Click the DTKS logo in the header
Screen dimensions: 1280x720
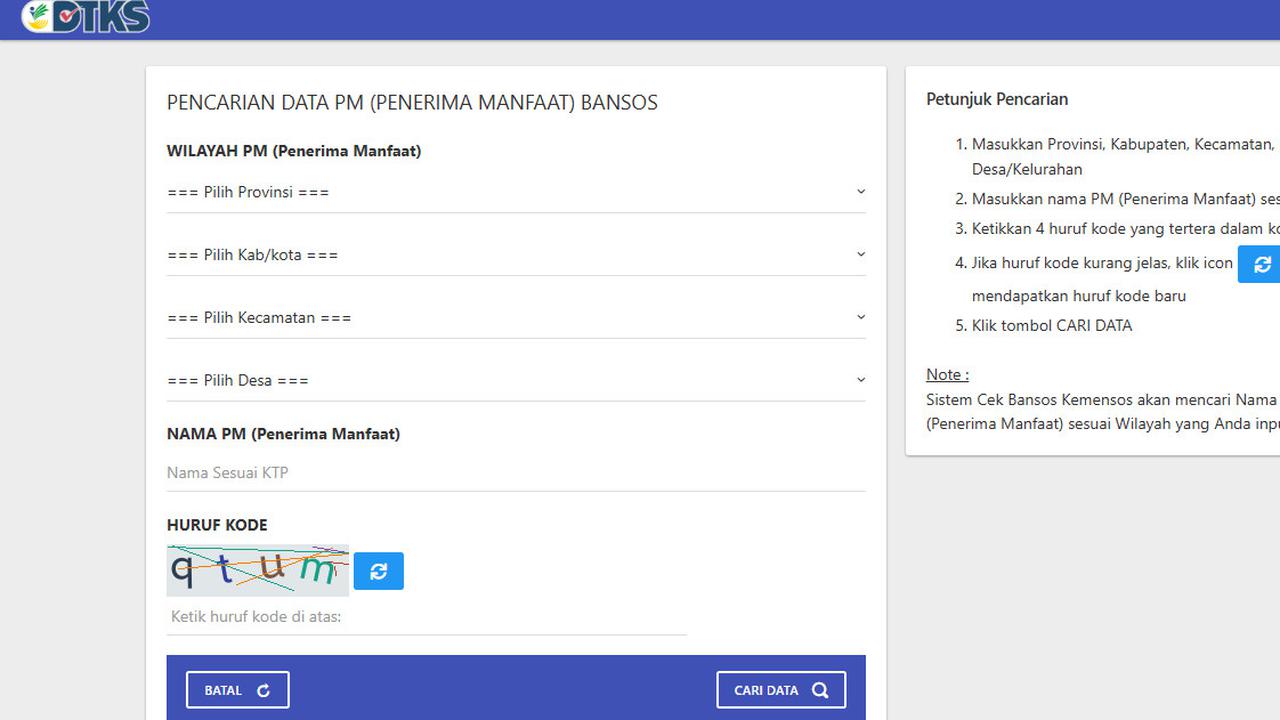[85, 17]
